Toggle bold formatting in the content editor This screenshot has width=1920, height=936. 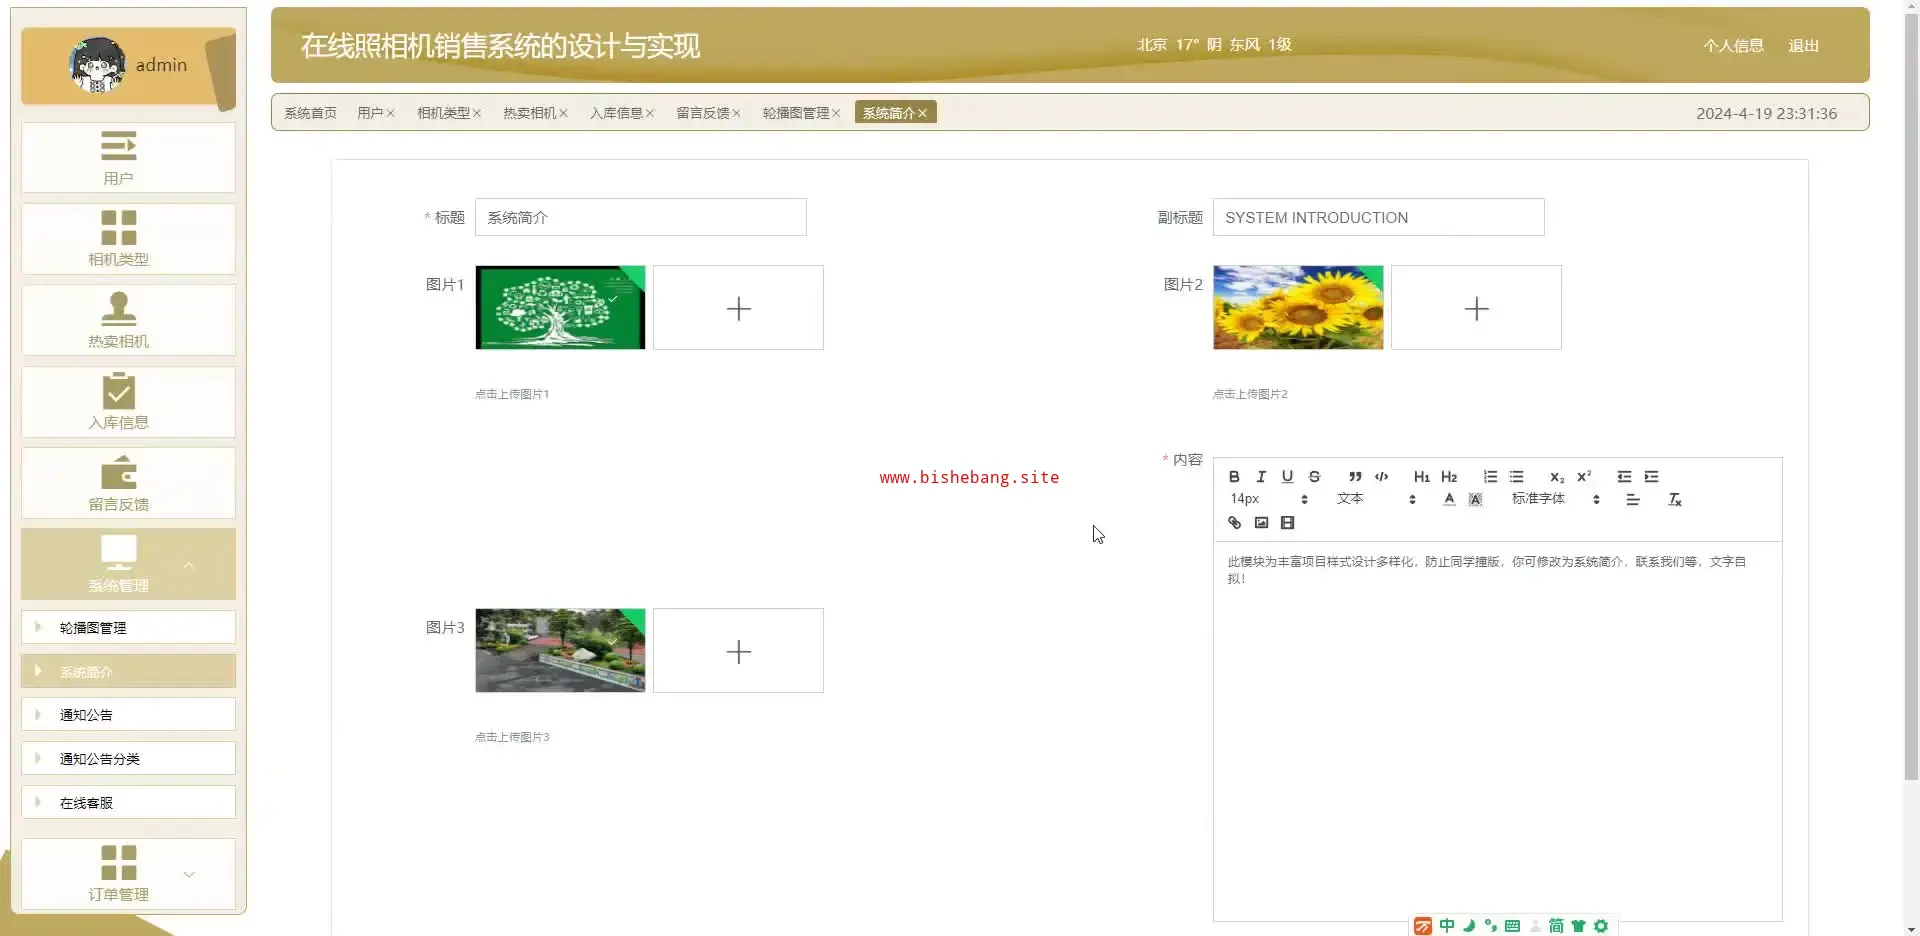click(1234, 477)
